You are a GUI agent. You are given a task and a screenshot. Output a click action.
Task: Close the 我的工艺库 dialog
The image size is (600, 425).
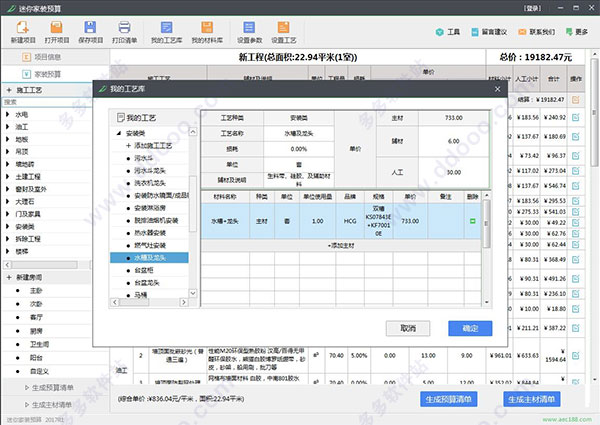[497, 89]
